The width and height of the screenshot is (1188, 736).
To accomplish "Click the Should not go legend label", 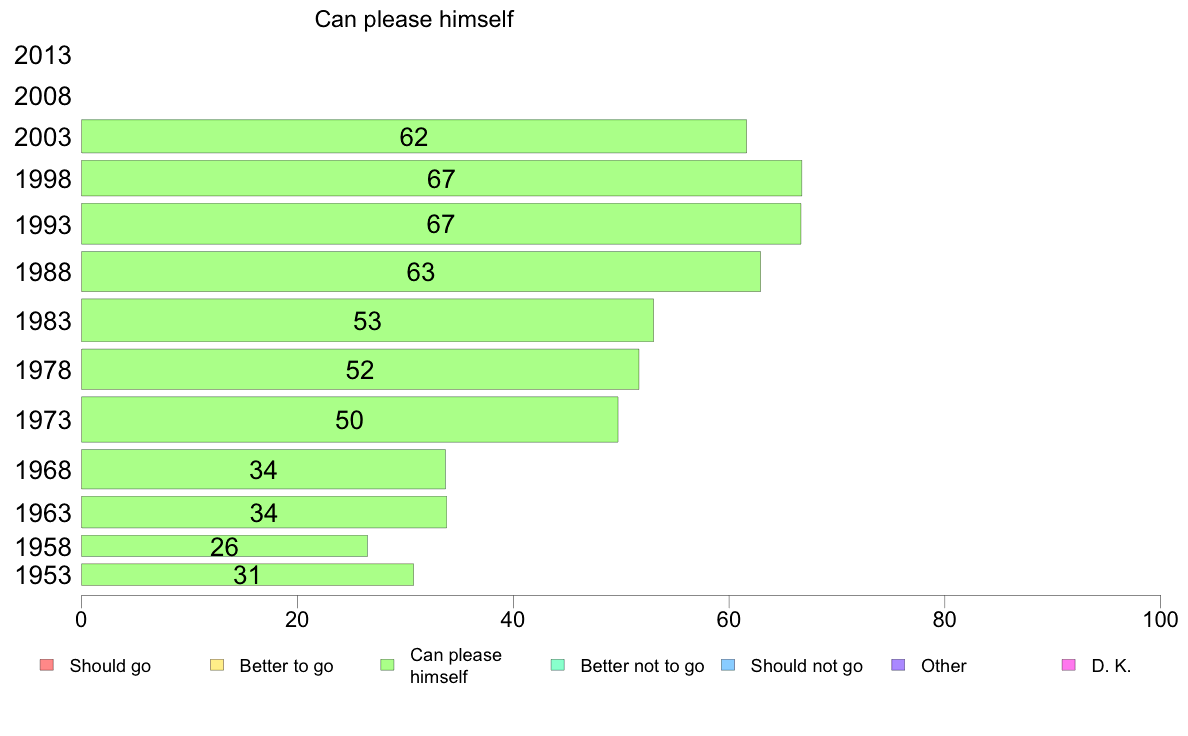I will coord(807,666).
